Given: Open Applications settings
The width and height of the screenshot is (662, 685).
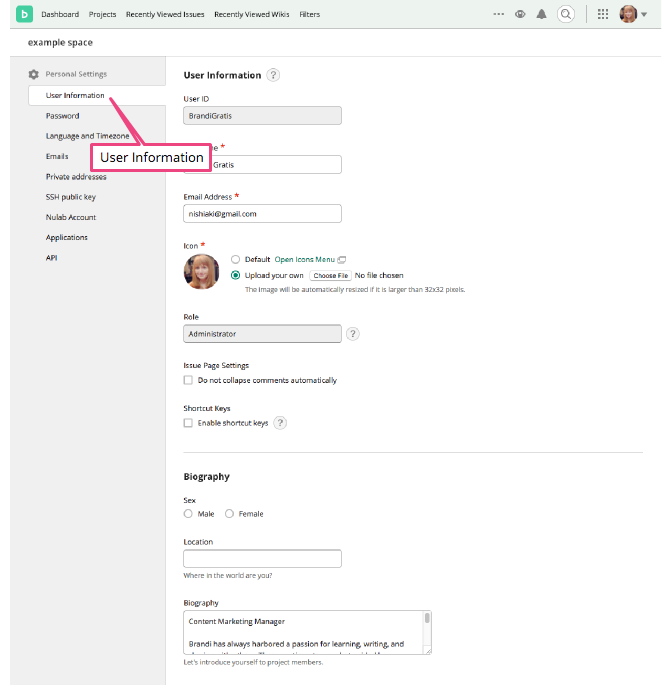Looking at the screenshot, I should (x=66, y=237).
